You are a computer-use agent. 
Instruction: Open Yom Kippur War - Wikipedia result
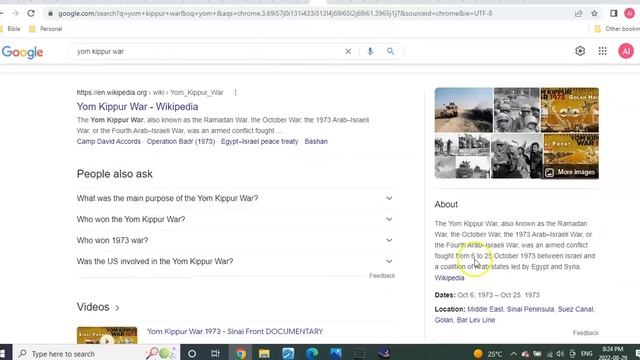click(x=138, y=107)
